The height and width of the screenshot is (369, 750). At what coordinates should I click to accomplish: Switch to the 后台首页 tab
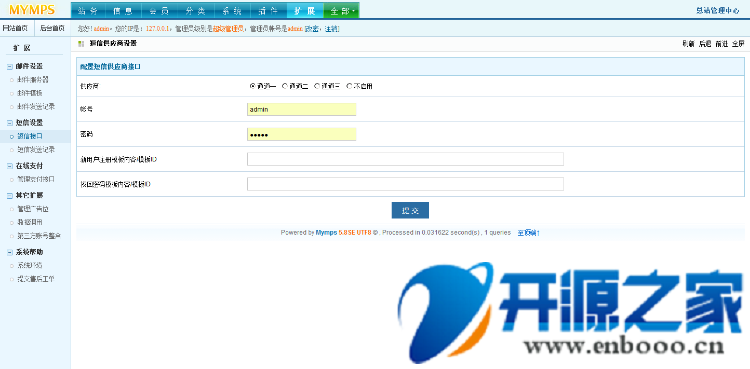point(52,28)
